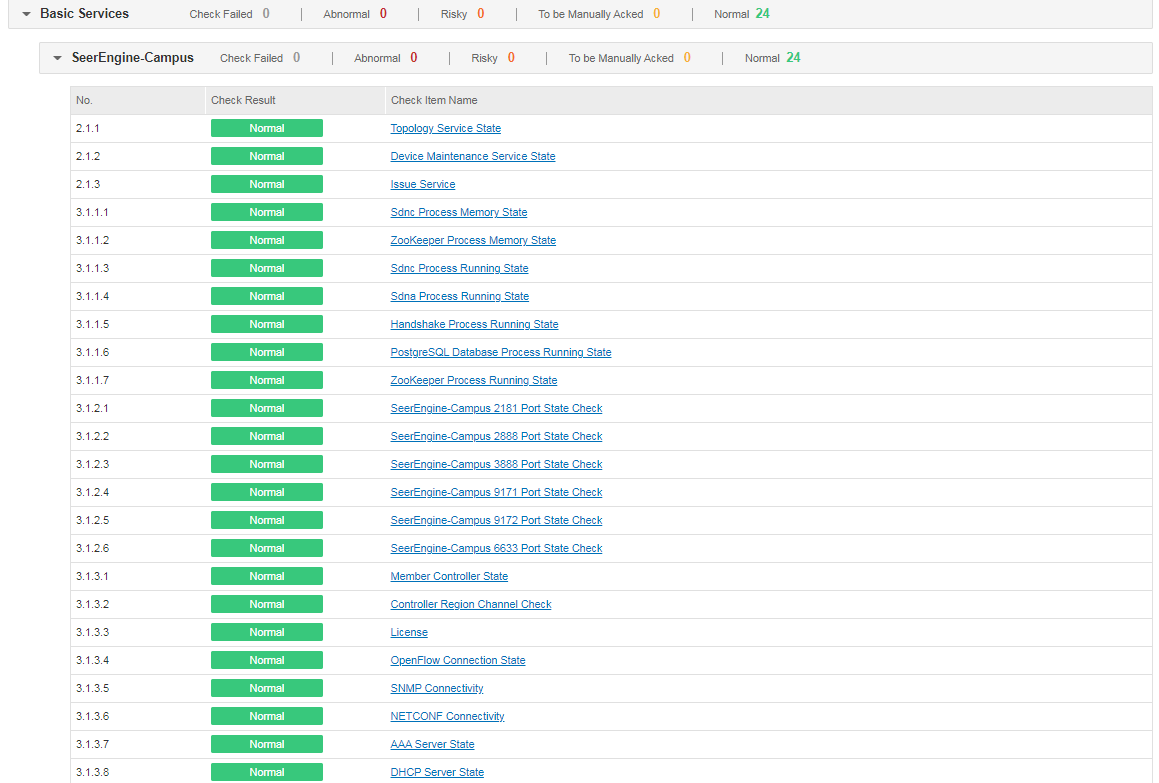Image resolution: width=1159 pixels, height=783 pixels.
Task: Open Handshake Process Running State link
Action: [x=475, y=324]
